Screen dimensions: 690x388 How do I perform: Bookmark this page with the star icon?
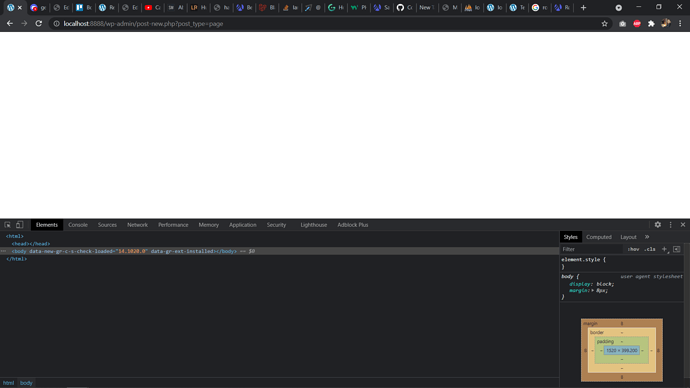pos(605,24)
